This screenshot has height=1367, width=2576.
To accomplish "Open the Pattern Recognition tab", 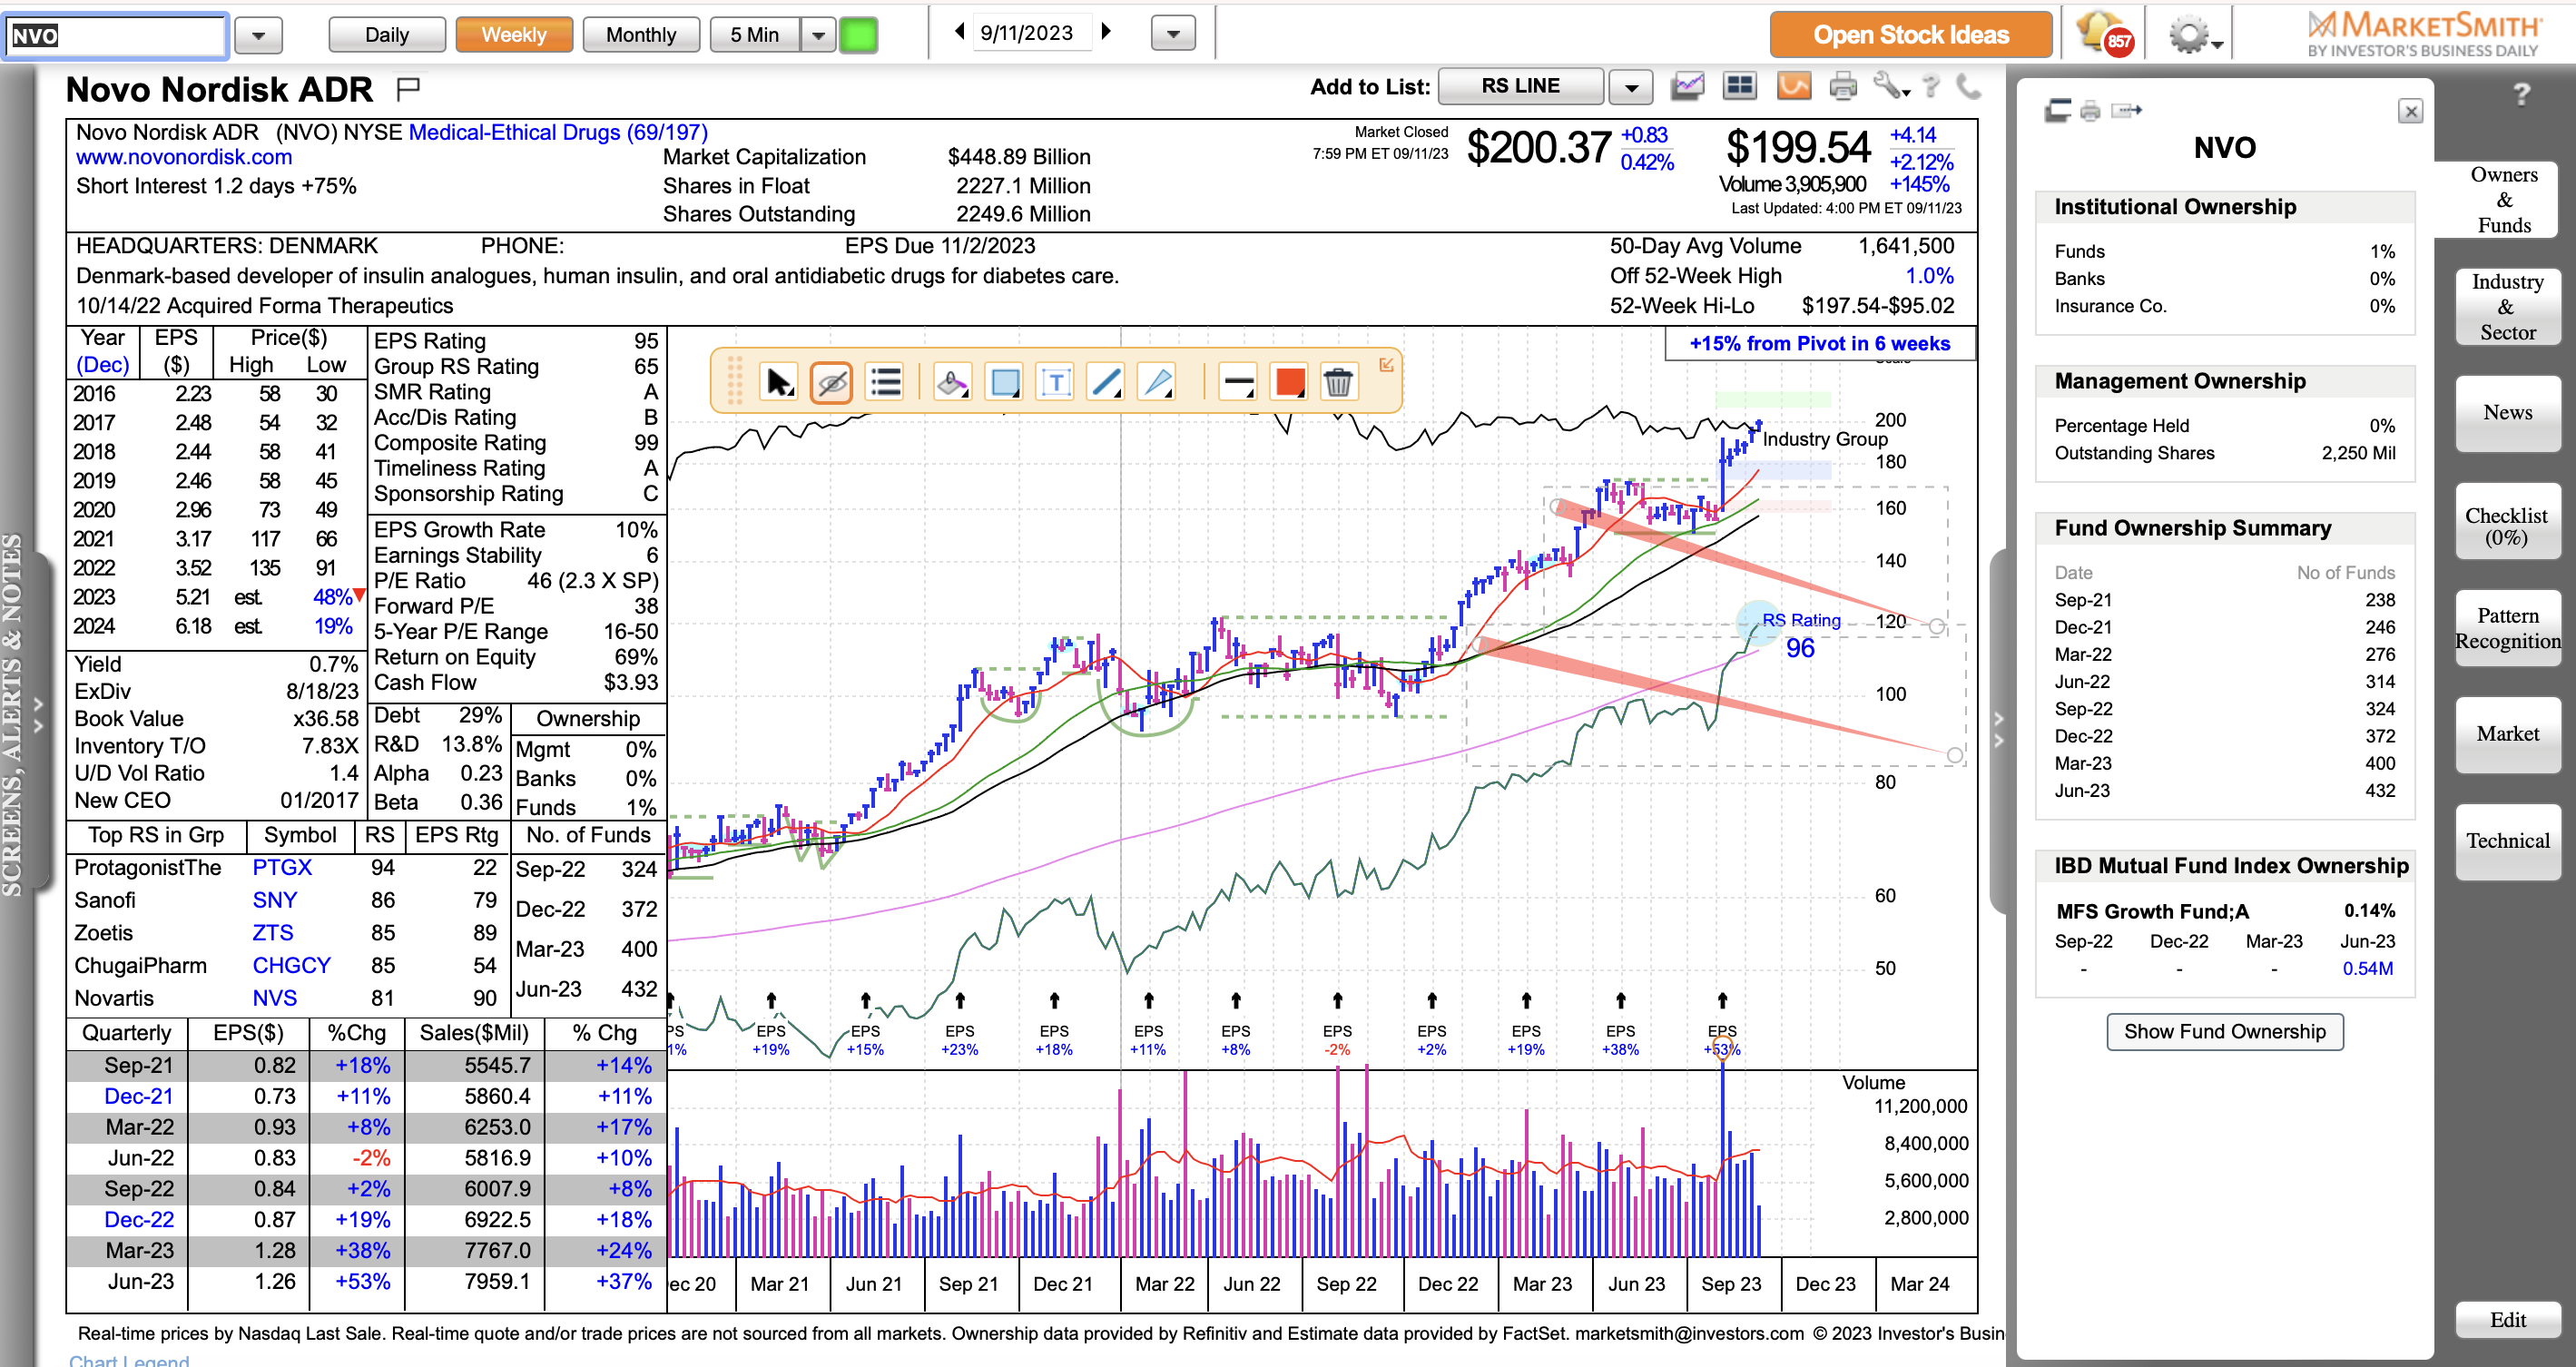I will [2507, 629].
